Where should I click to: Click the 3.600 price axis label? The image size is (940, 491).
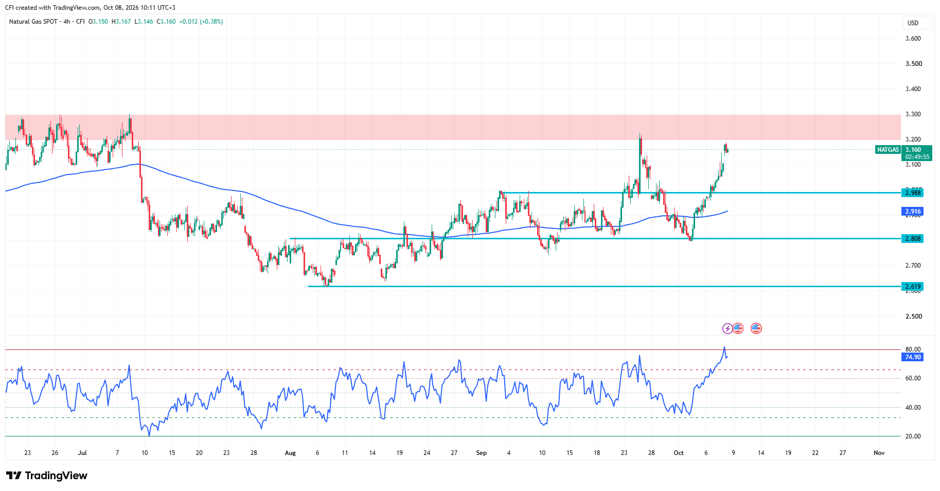[x=913, y=38]
